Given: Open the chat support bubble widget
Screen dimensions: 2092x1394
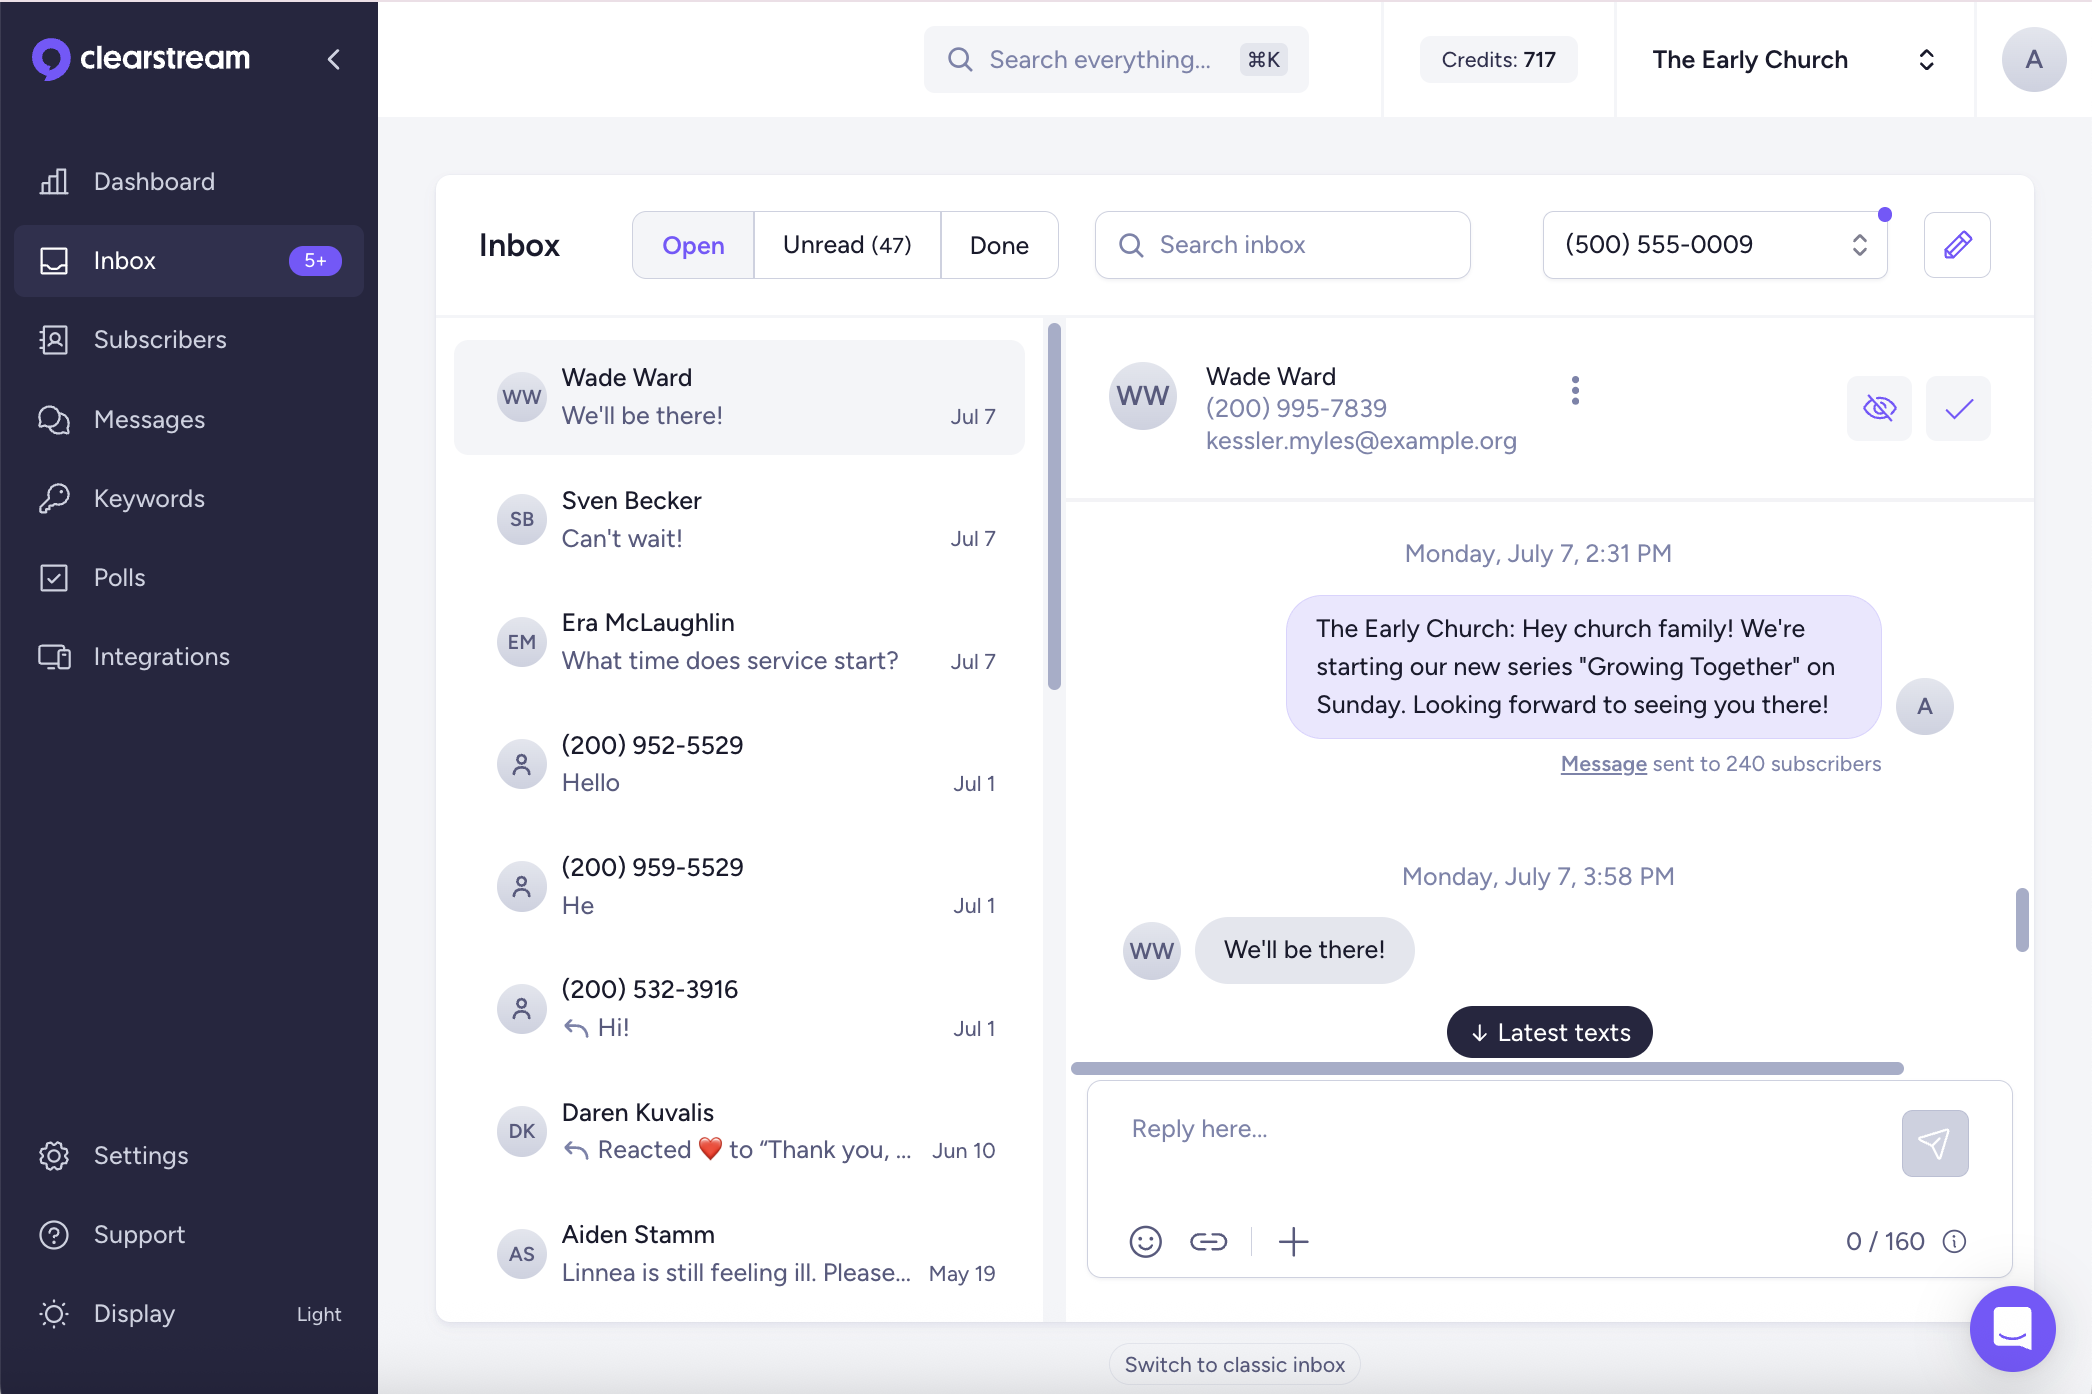Looking at the screenshot, I should [2012, 1328].
